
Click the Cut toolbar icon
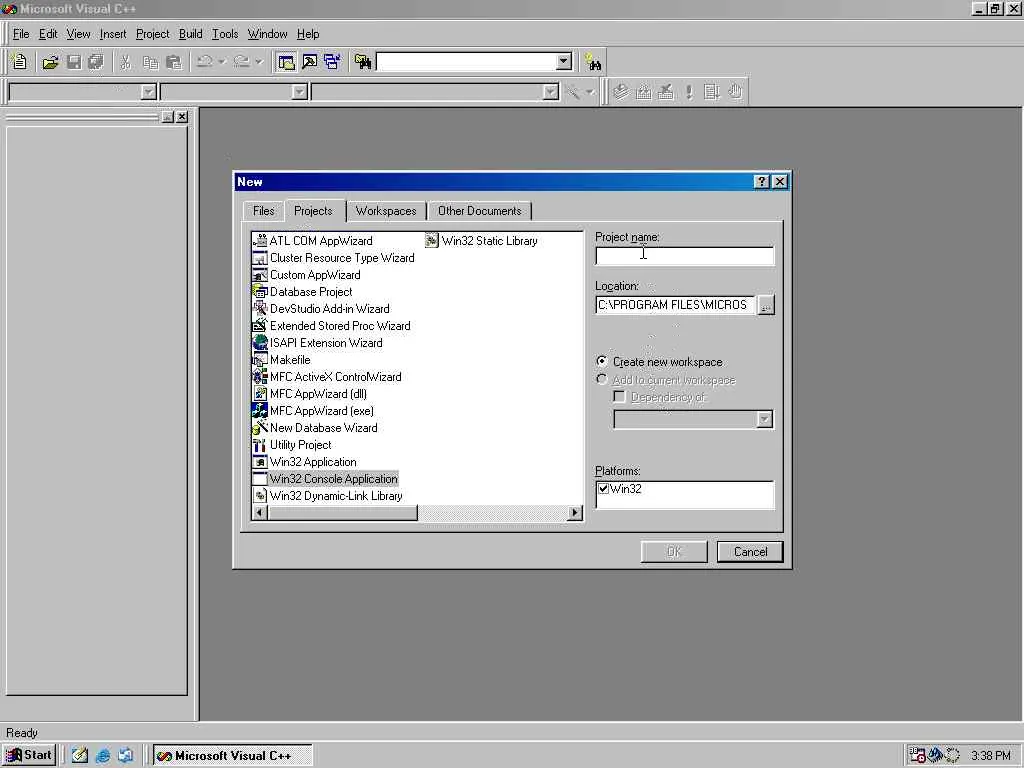click(125, 62)
